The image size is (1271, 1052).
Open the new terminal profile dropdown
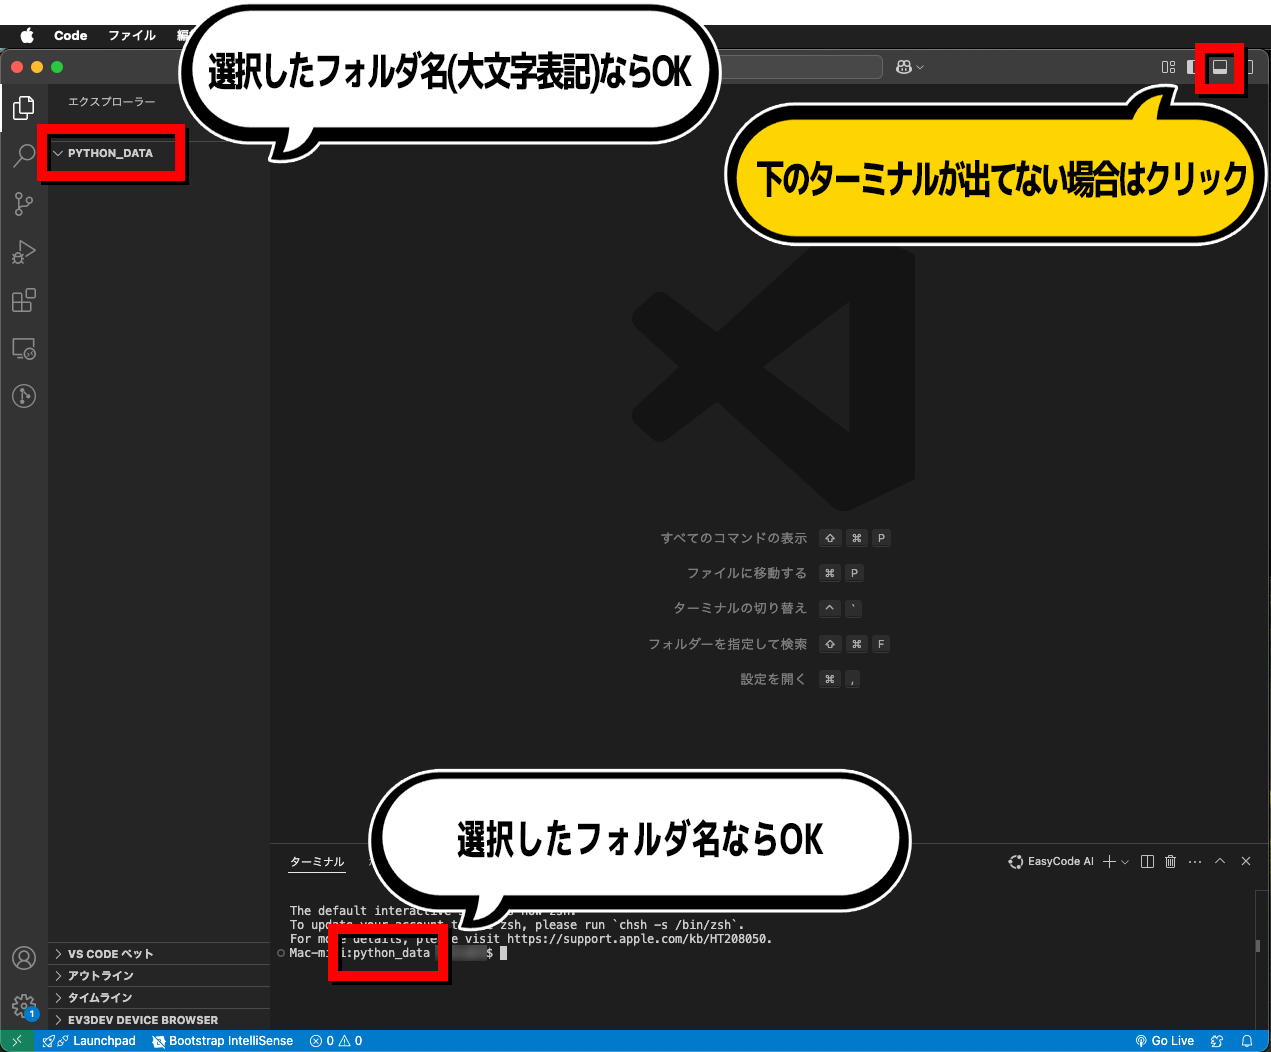pyautogui.click(x=1125, y=861)
